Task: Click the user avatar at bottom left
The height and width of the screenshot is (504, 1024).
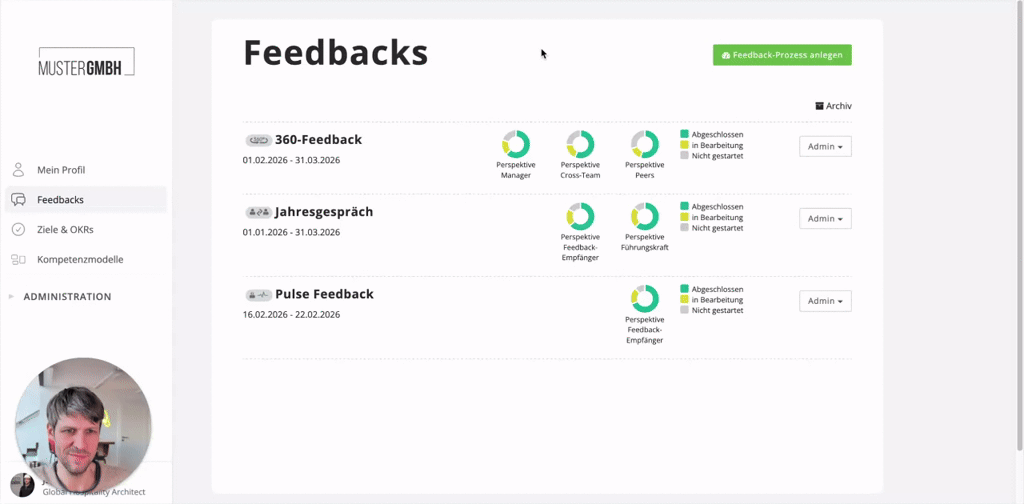Action: pyautogui.click(x=22, y=485)
